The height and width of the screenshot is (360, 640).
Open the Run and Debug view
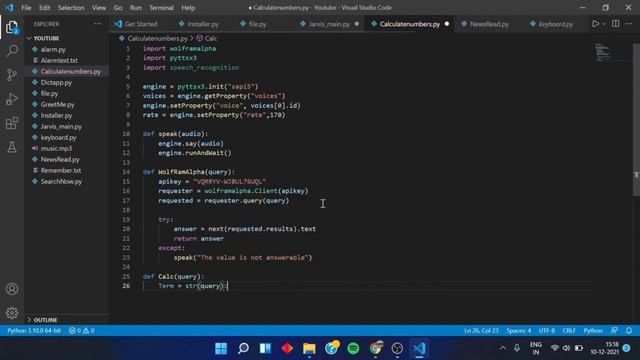(x=12, y=99)
